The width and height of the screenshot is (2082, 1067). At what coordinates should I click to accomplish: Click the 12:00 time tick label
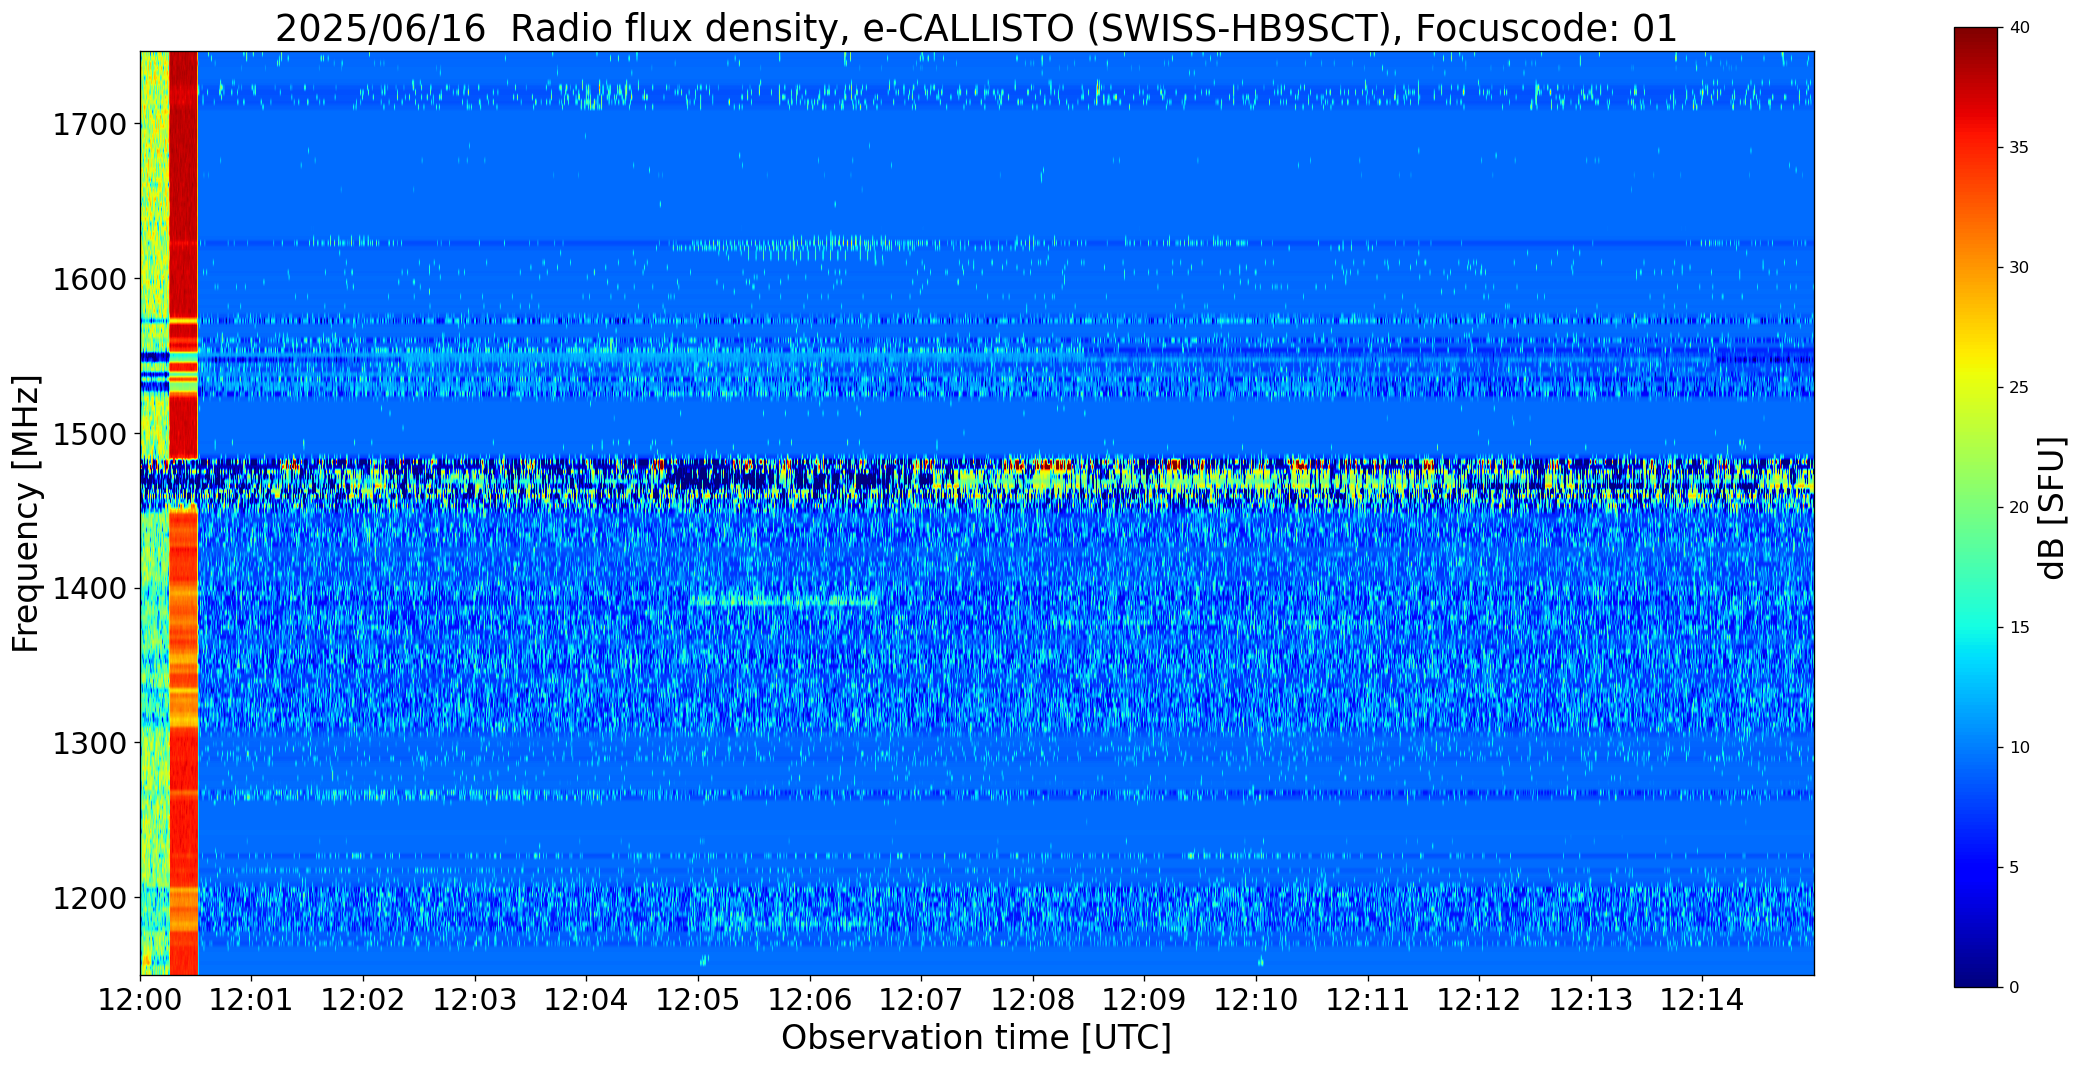tap(140, 1000)
